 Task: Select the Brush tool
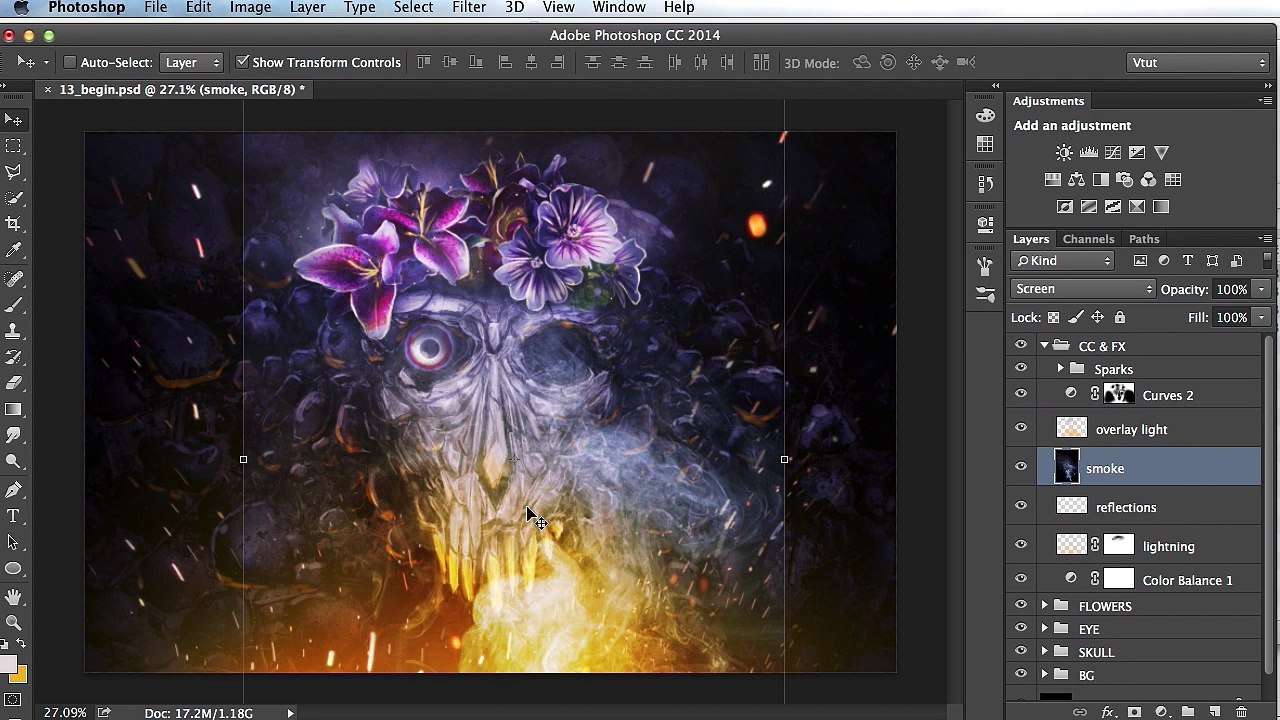[14, 304]
